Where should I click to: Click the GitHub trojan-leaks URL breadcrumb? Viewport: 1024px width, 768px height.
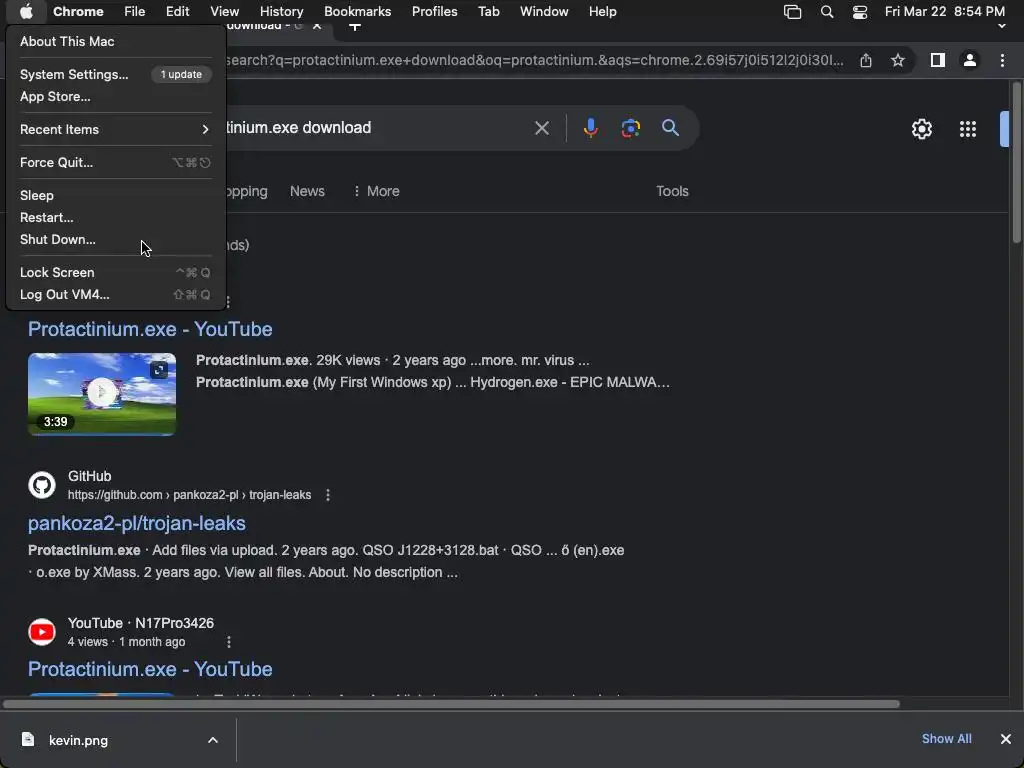tap(189, 495)
